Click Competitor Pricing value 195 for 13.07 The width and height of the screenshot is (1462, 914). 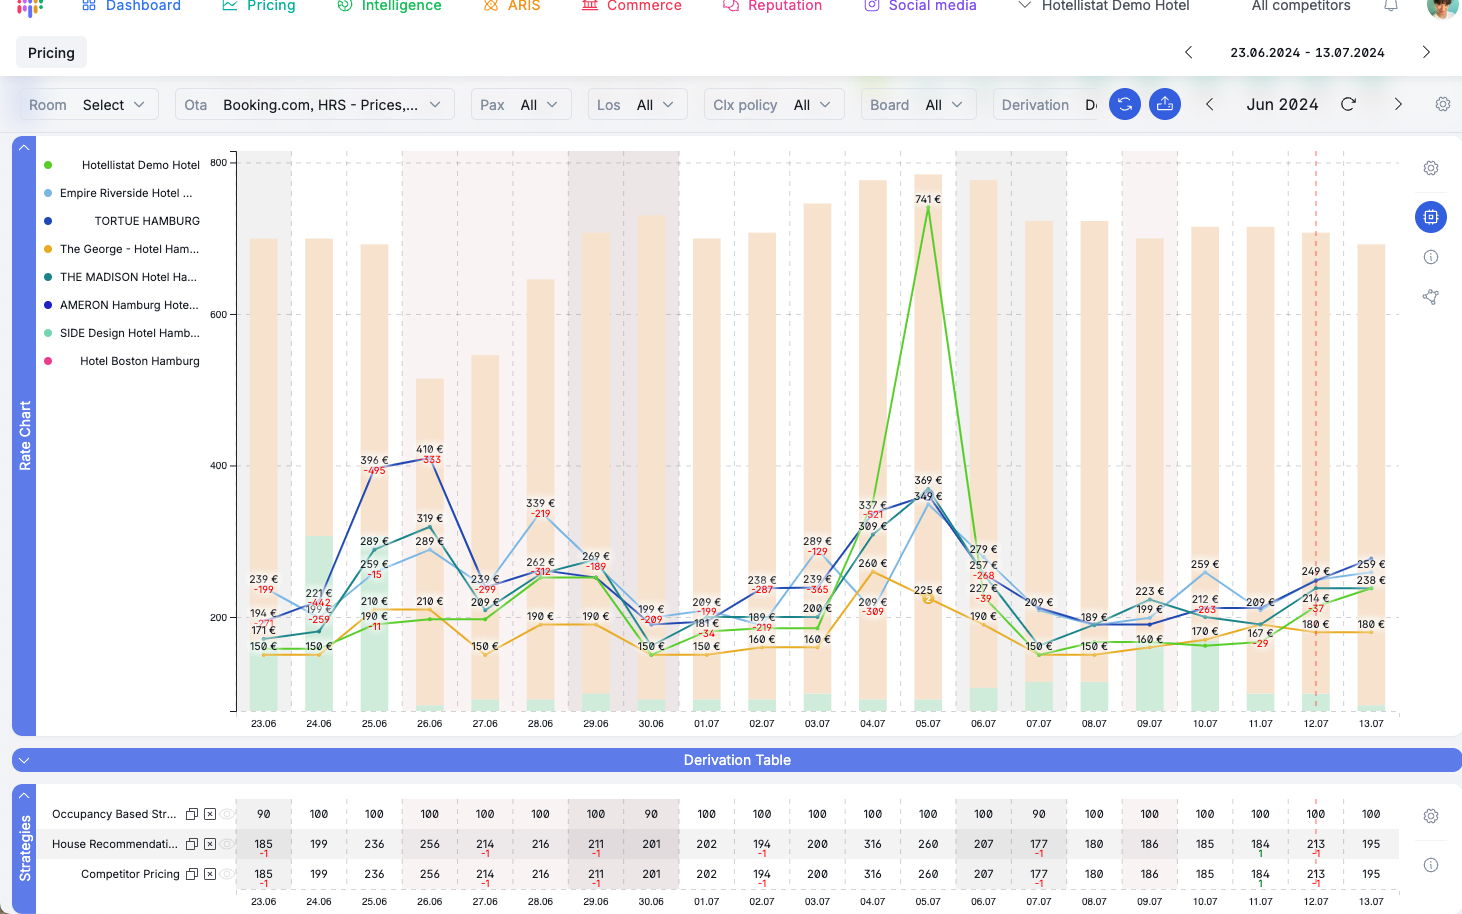point(1371,874)
